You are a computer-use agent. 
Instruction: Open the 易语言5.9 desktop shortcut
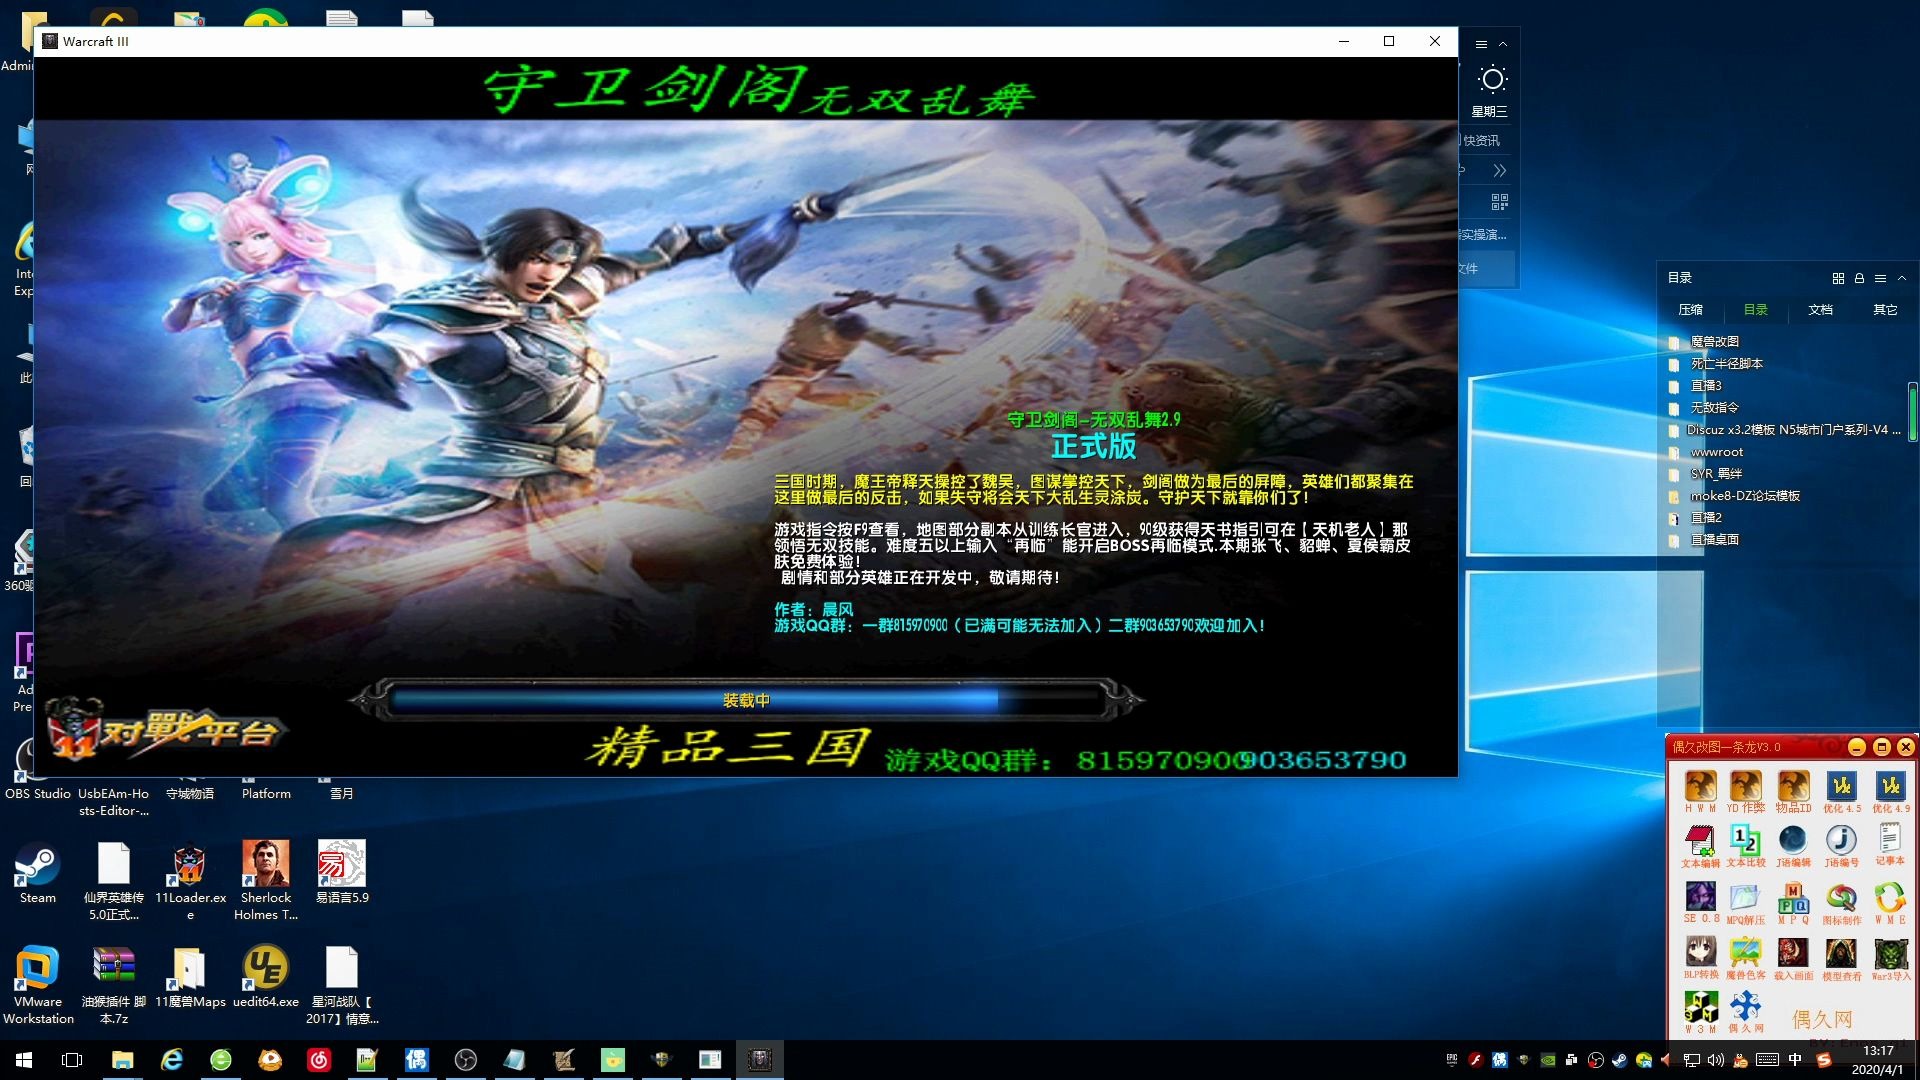point(342,872)
